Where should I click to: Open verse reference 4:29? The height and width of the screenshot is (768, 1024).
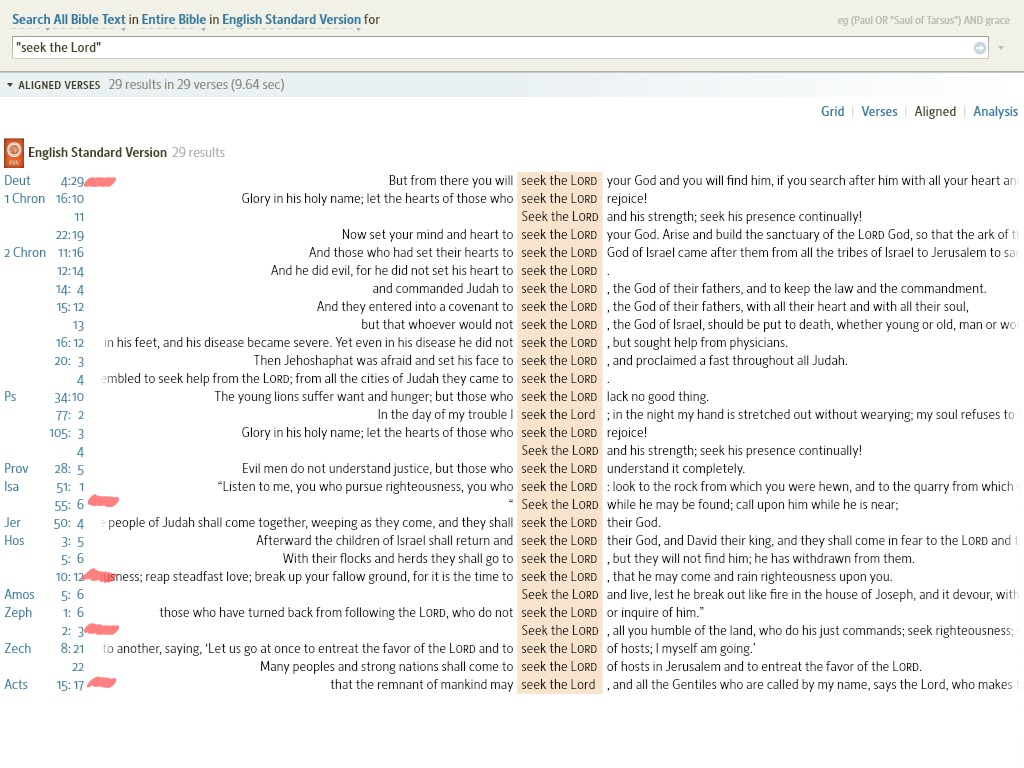[72, 182]
